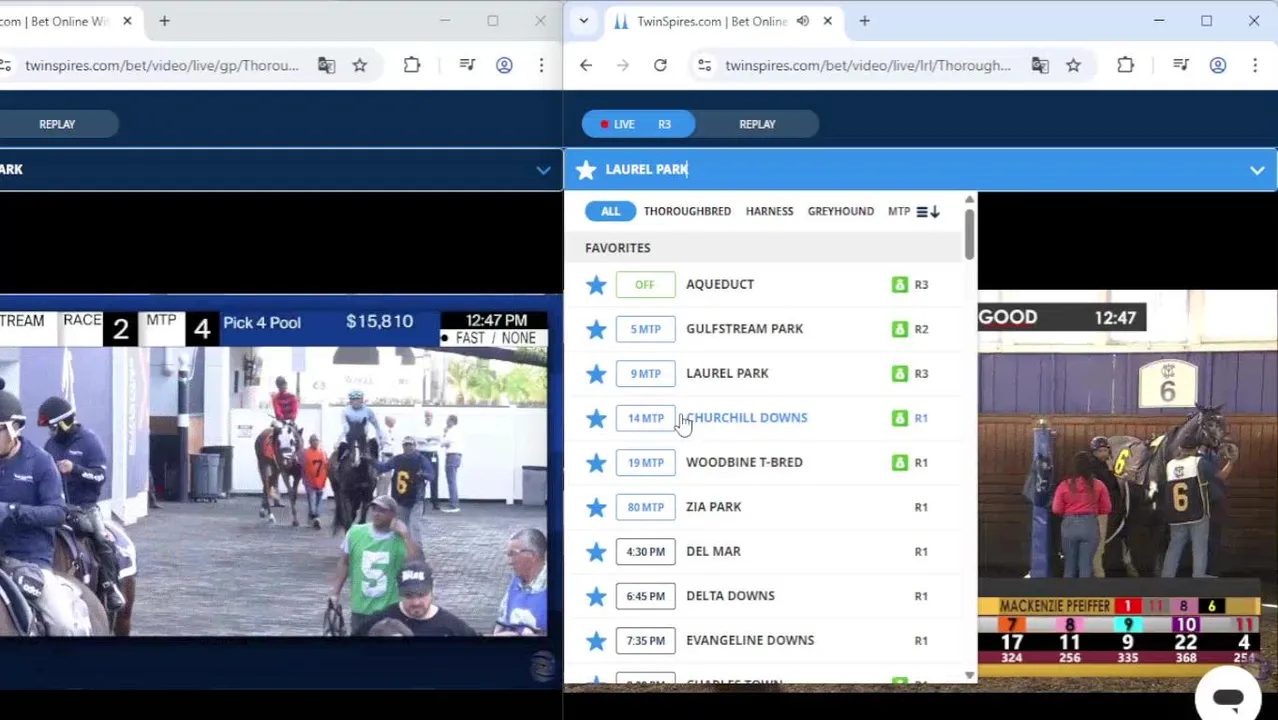Open site info icon in left window address bar
Image resolution: width=1278 pixels, height=720 pixels.
5,66
